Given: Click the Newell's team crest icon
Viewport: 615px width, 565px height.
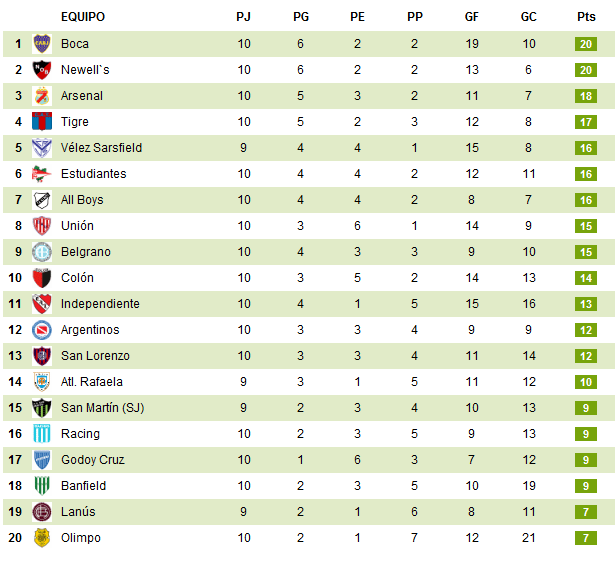Looking at the screenshot, I should pyautogui.click(x=42, y=70).
